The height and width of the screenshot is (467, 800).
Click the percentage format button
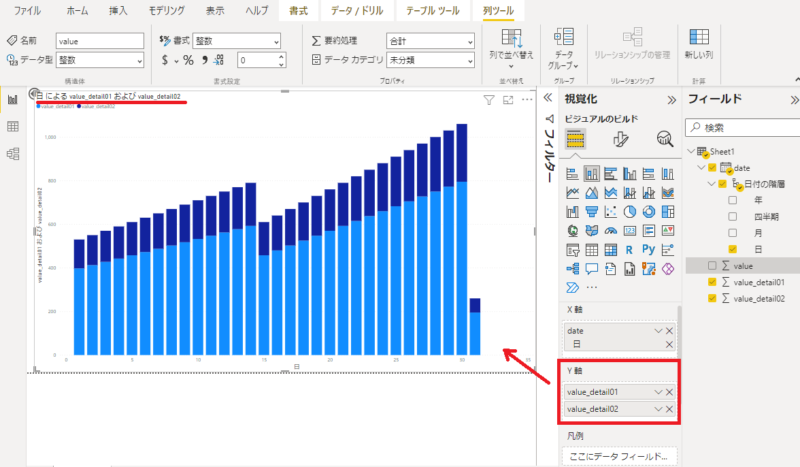coord(188,60)
